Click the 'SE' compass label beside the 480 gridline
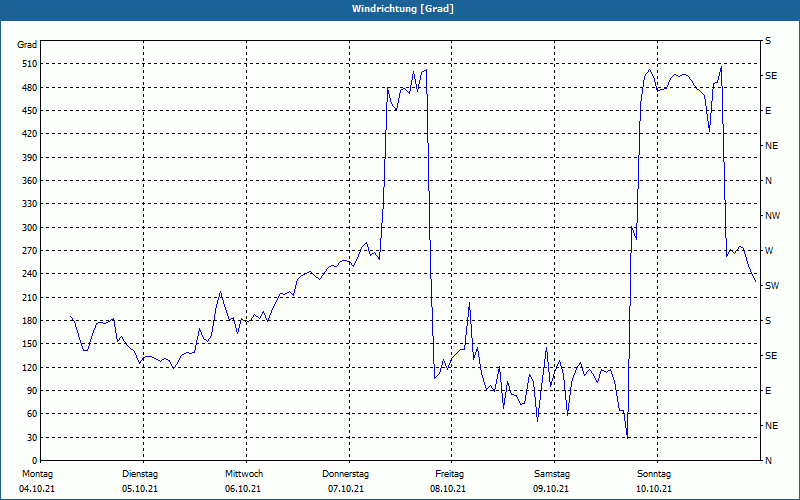The image size is (800, 500). 771,76
